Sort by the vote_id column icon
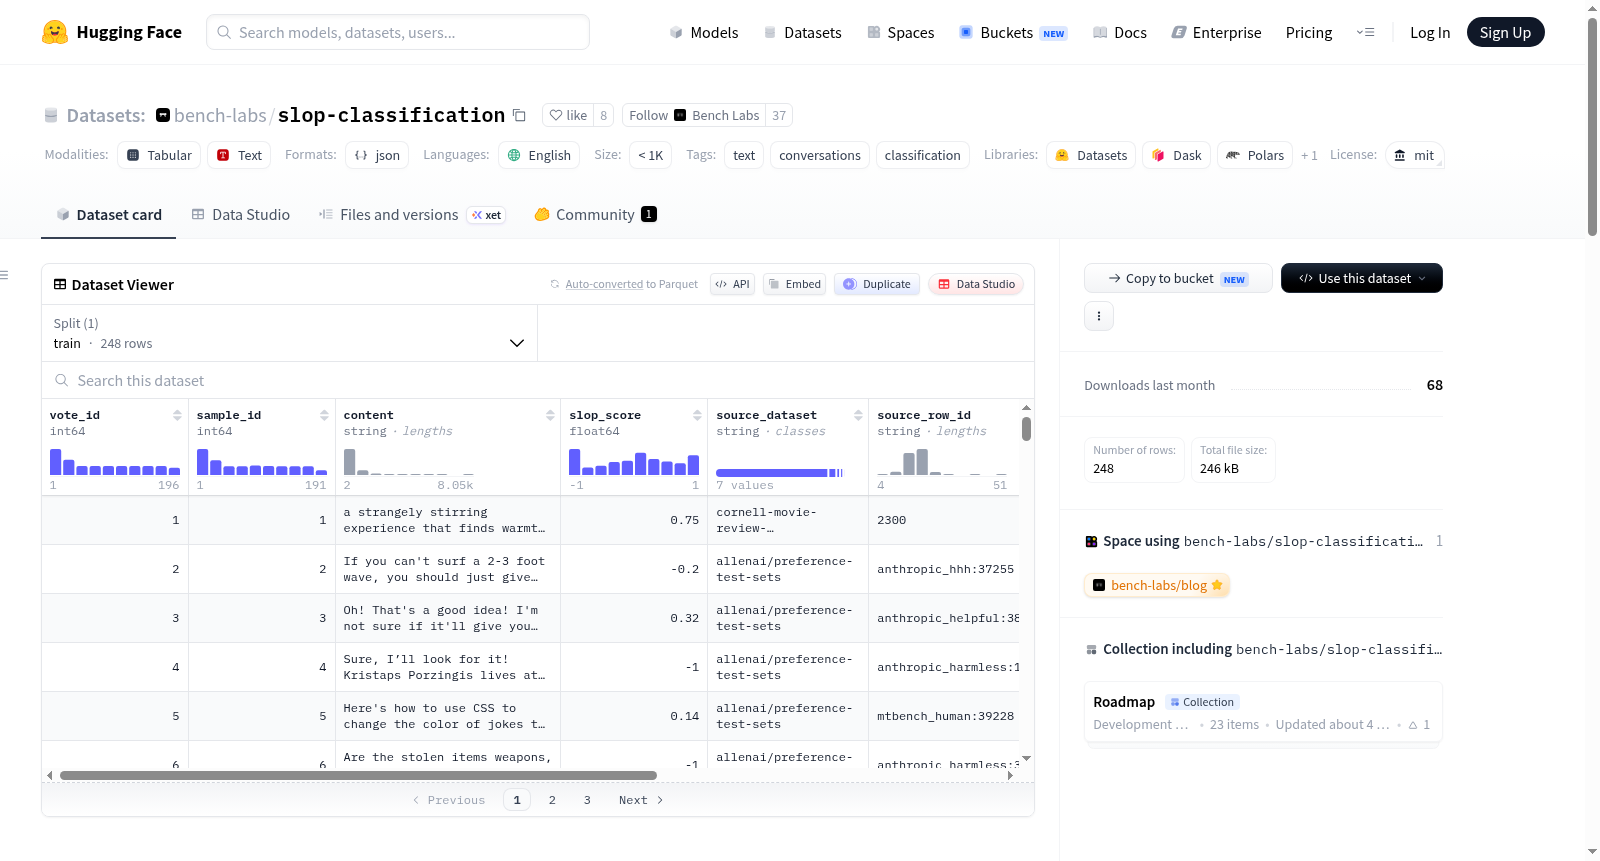 click(177, 415)
